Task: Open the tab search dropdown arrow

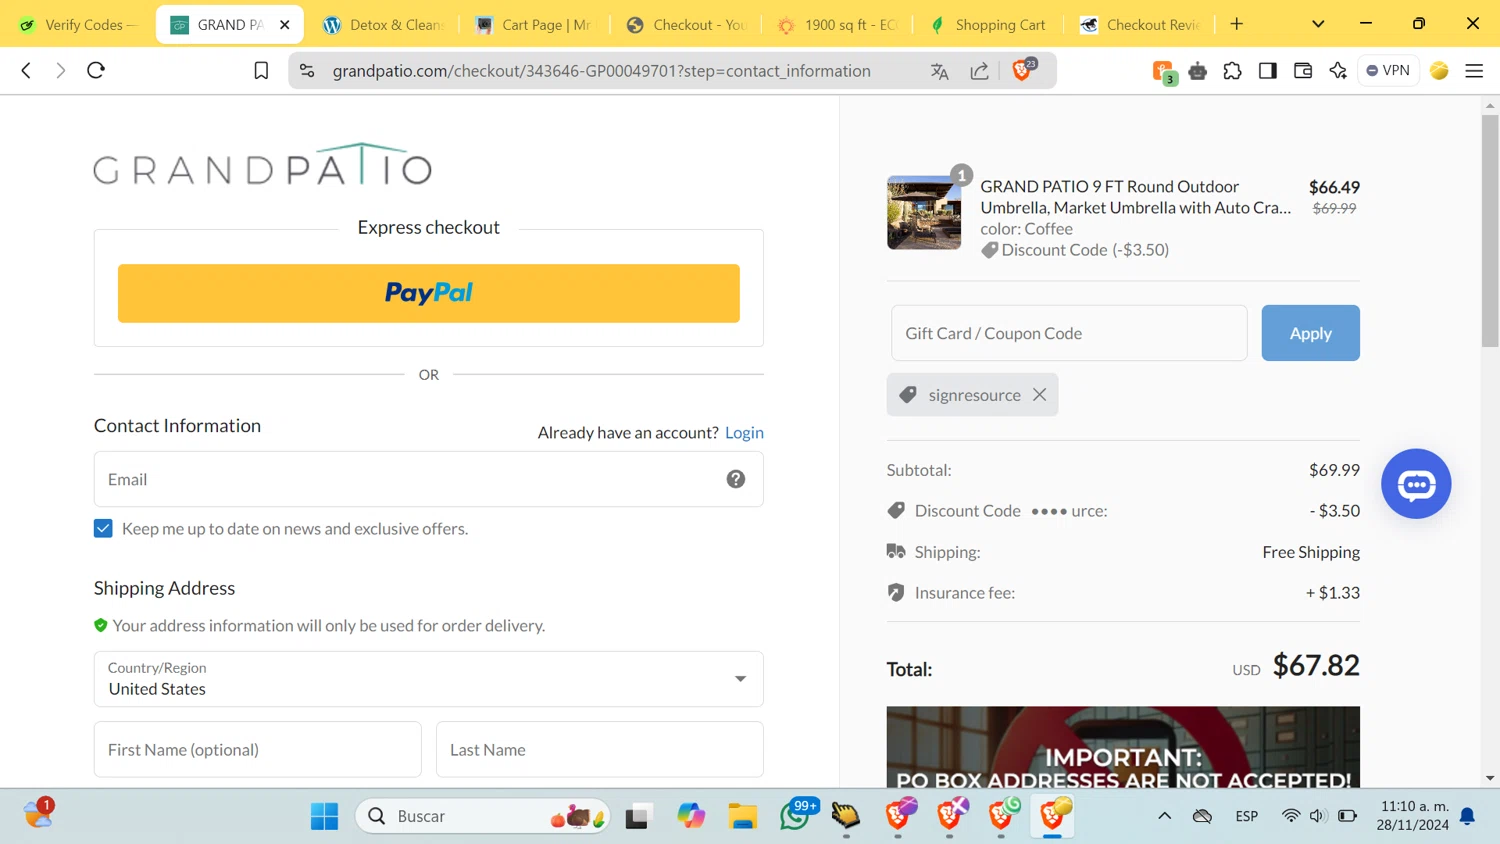Action: pyautogui.click(x=1318, y=24)
